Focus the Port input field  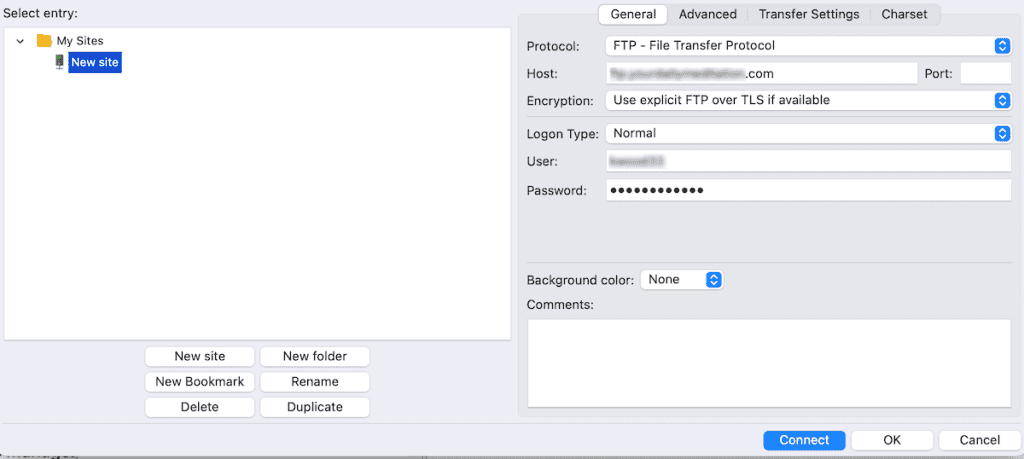tap(986, 74)
